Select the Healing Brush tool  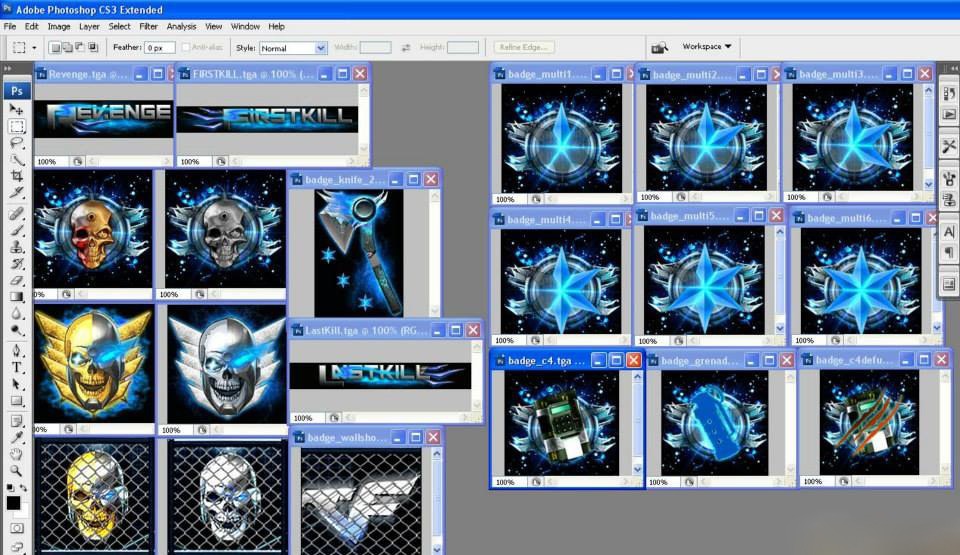pyautogui.click(x=17, y=213)
